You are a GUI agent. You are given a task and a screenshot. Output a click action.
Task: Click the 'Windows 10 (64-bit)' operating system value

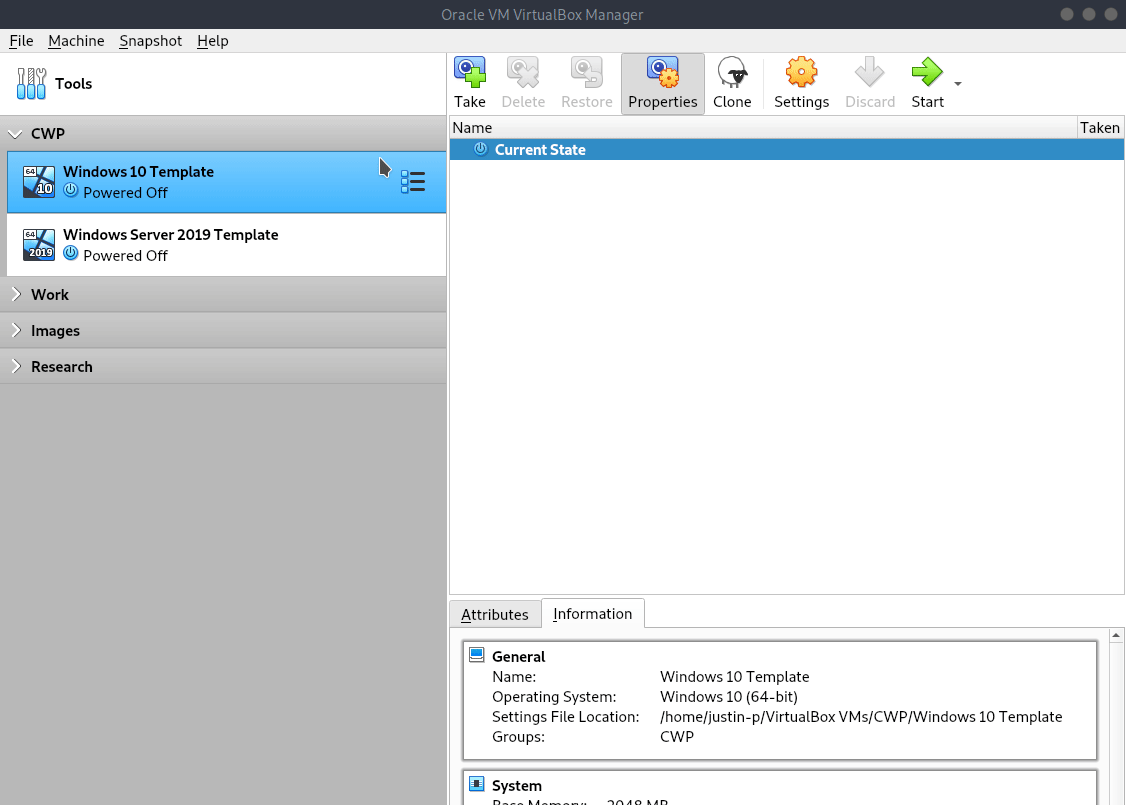(x=729, y=697)
